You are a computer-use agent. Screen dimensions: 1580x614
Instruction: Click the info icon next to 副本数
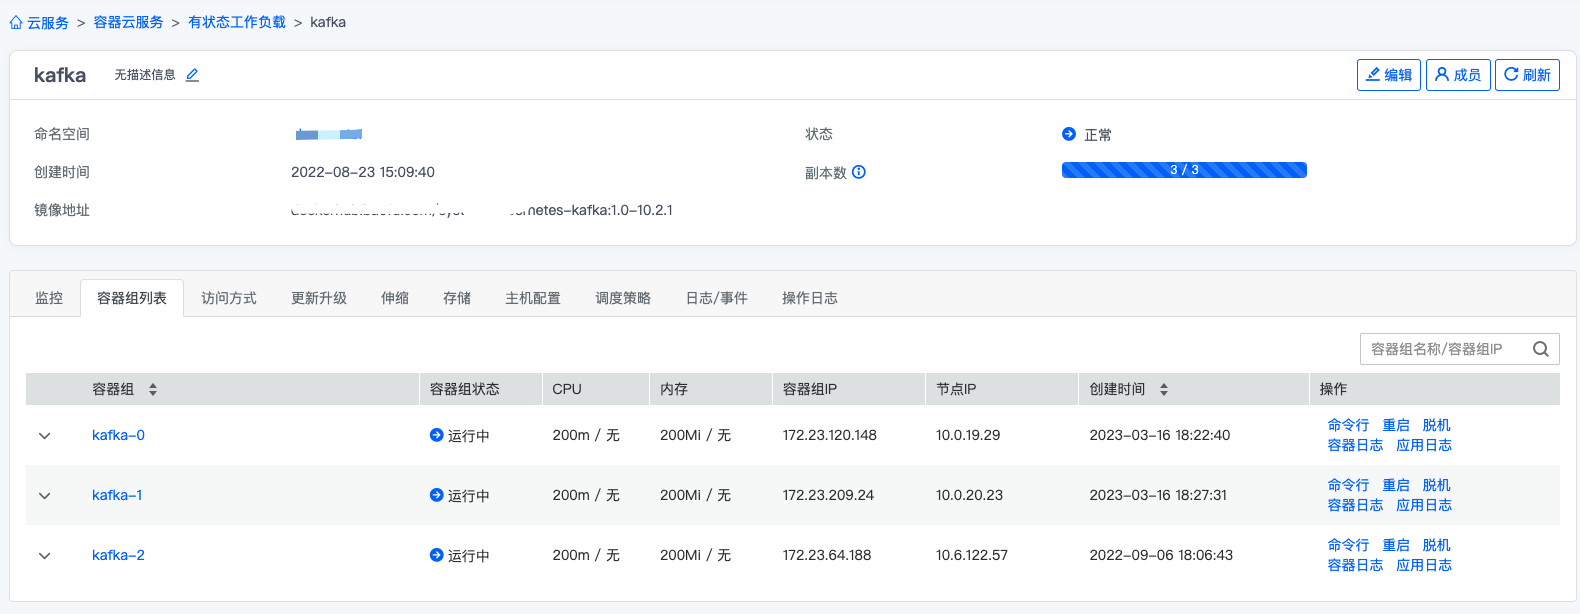pyautogui.click(x=859, y=172)
